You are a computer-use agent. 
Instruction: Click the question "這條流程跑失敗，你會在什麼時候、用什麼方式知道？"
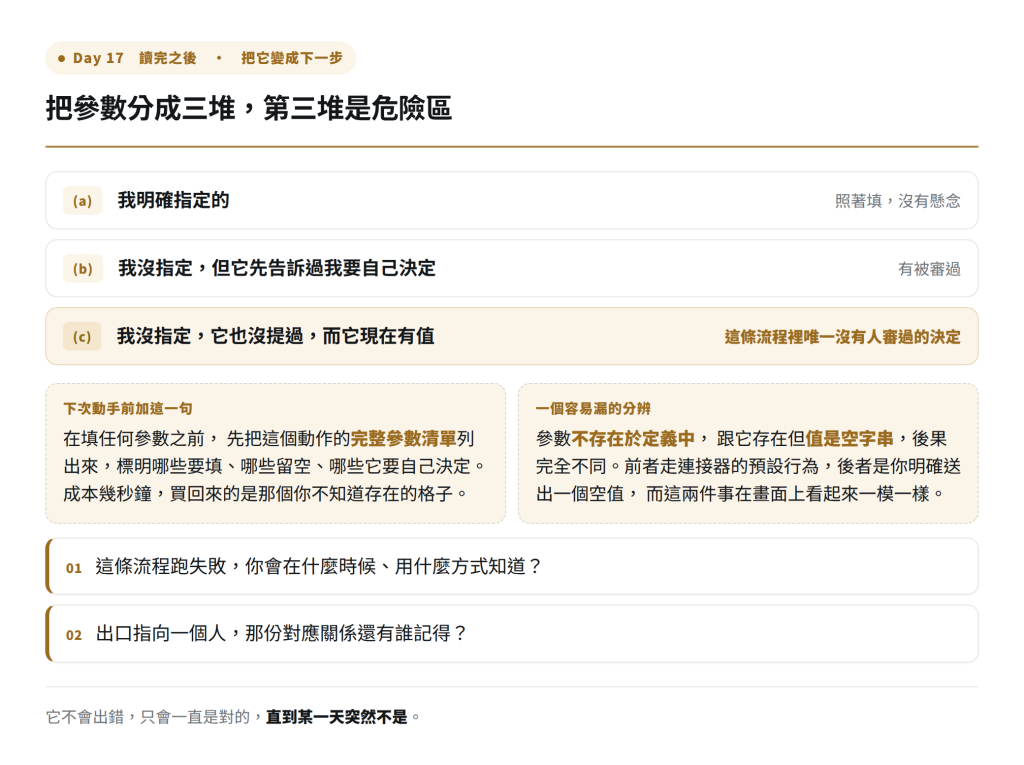(x=319, y=566)
